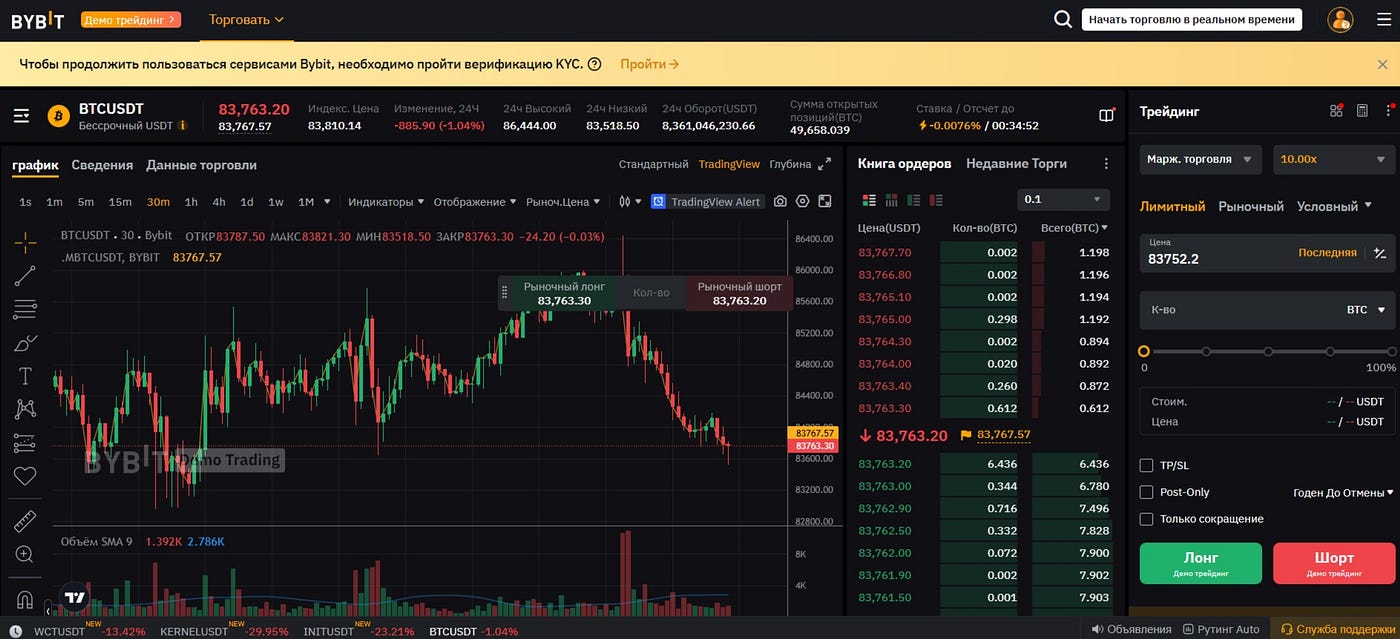Switch to the Недавние Торги tab
The width and height of the screenshot is (1400, 639).
tap(1016, 163)
